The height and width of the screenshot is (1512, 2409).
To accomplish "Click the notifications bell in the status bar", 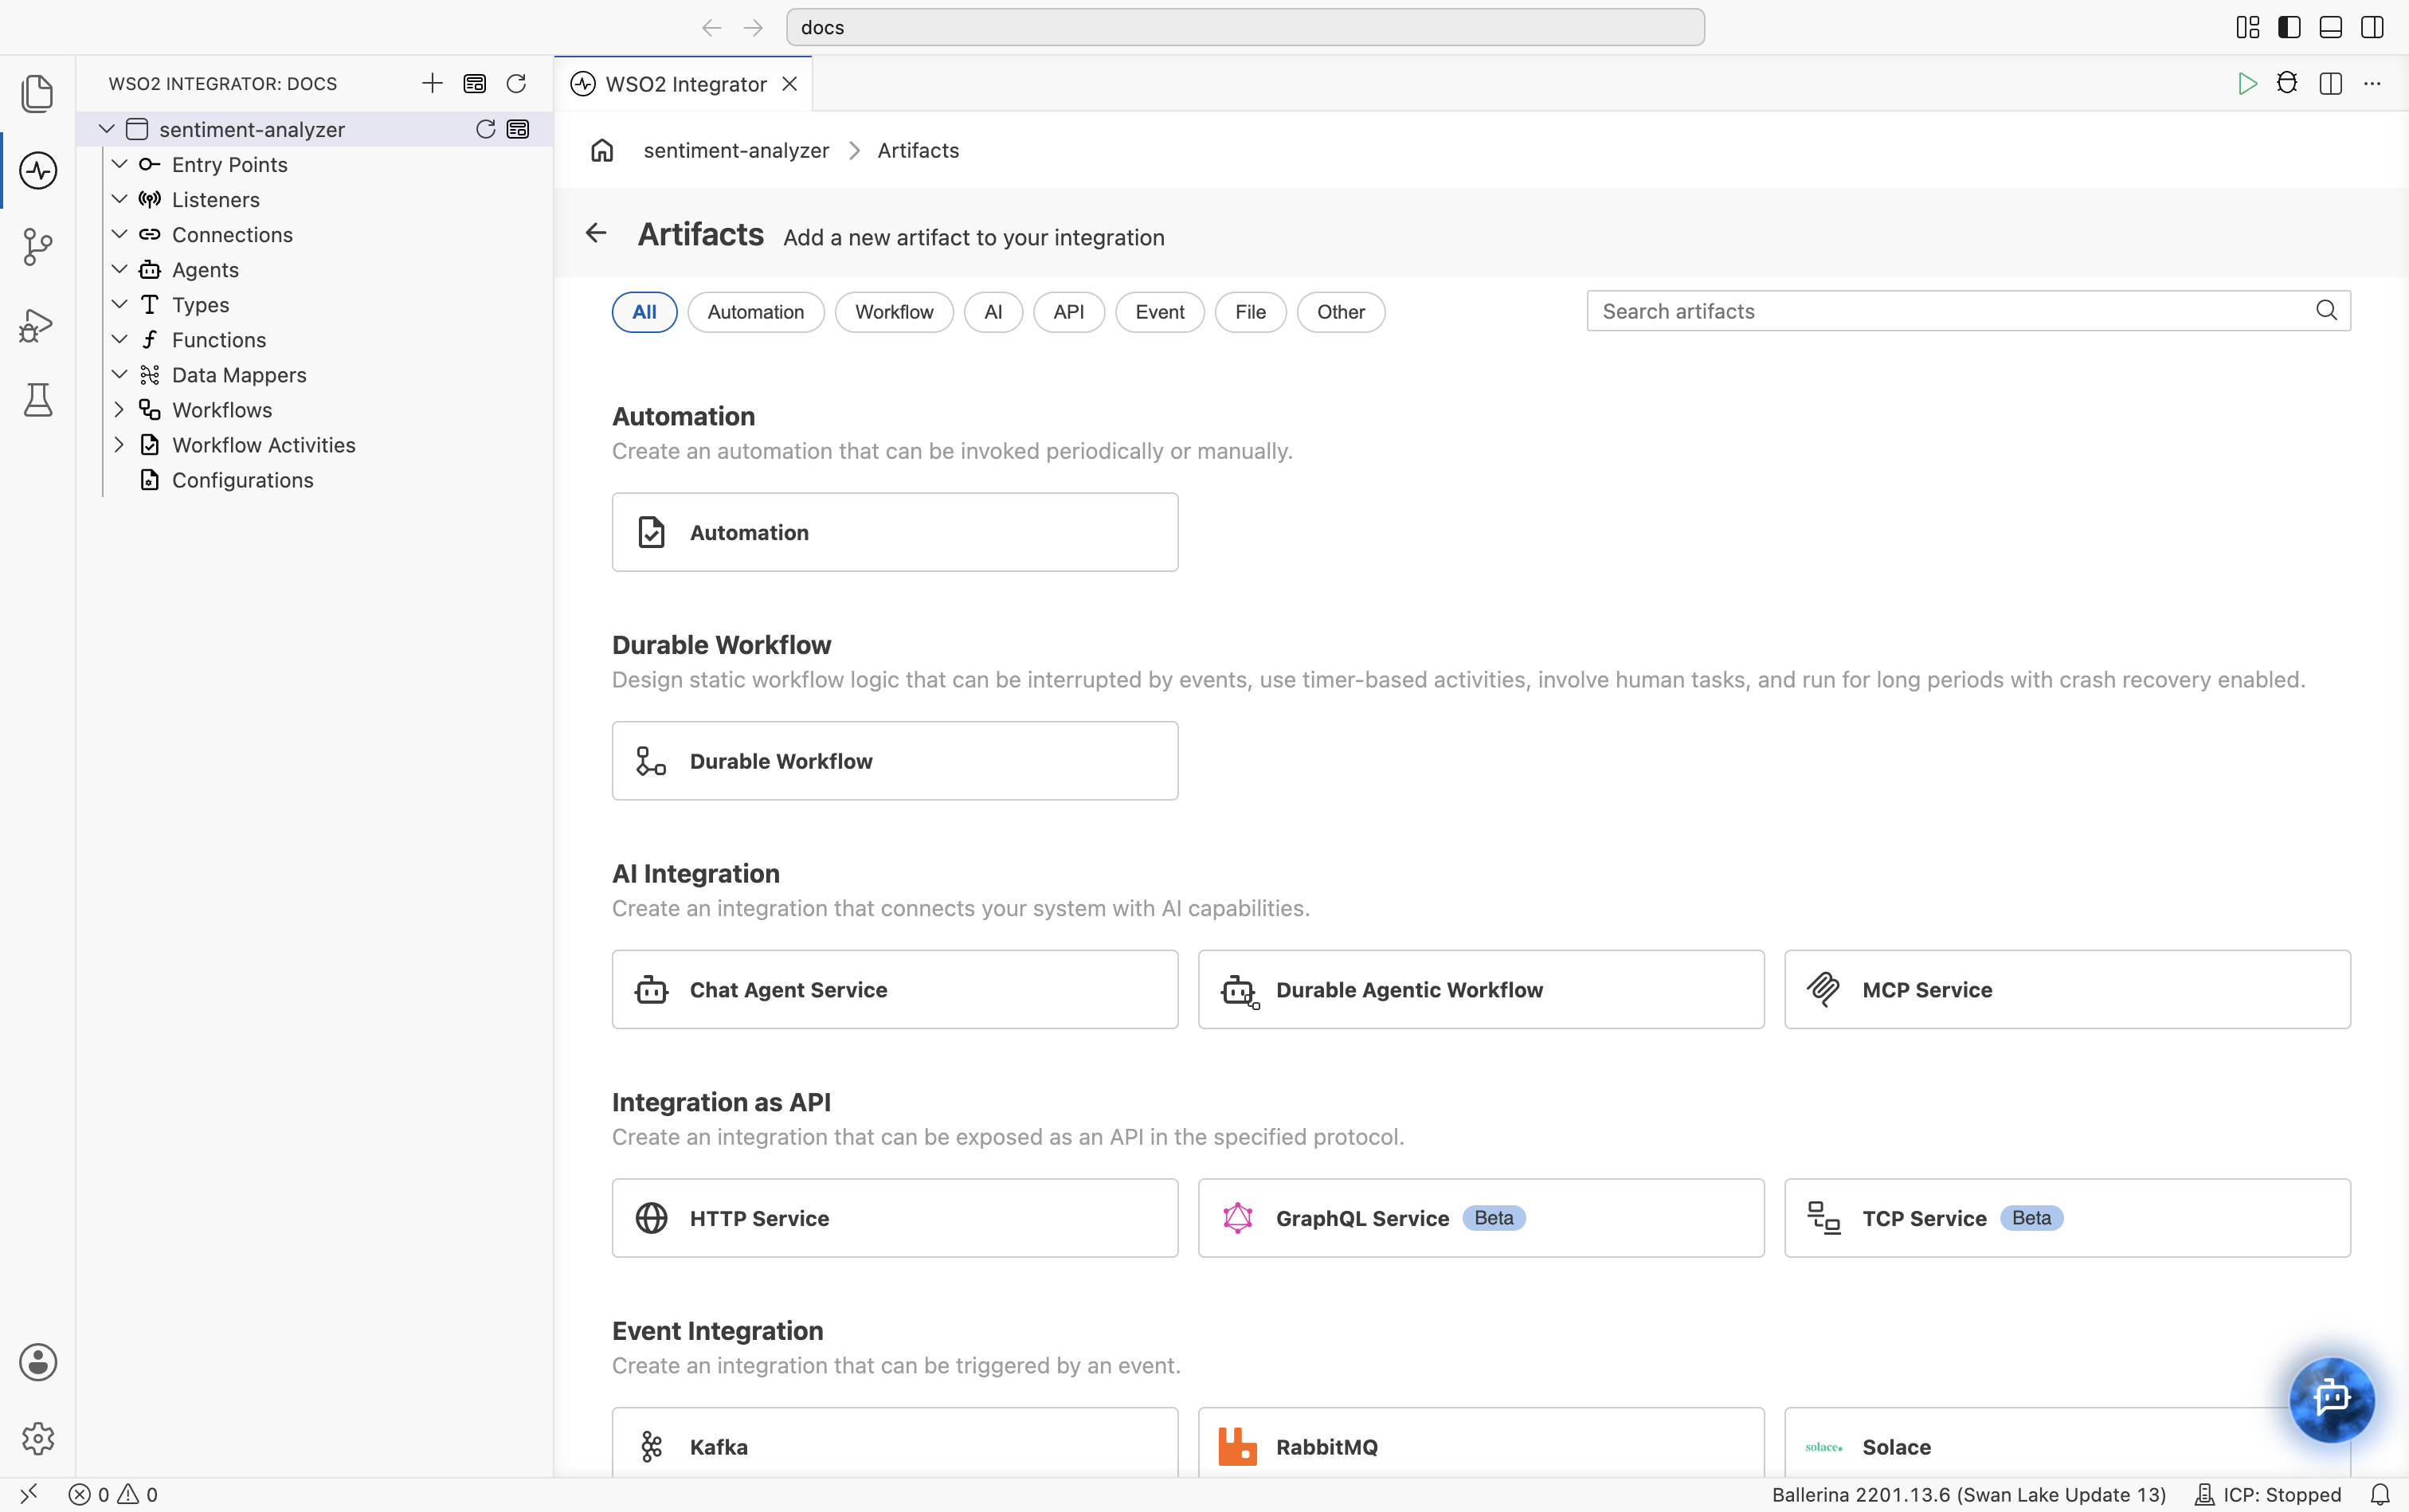I will point(2380,1494).
